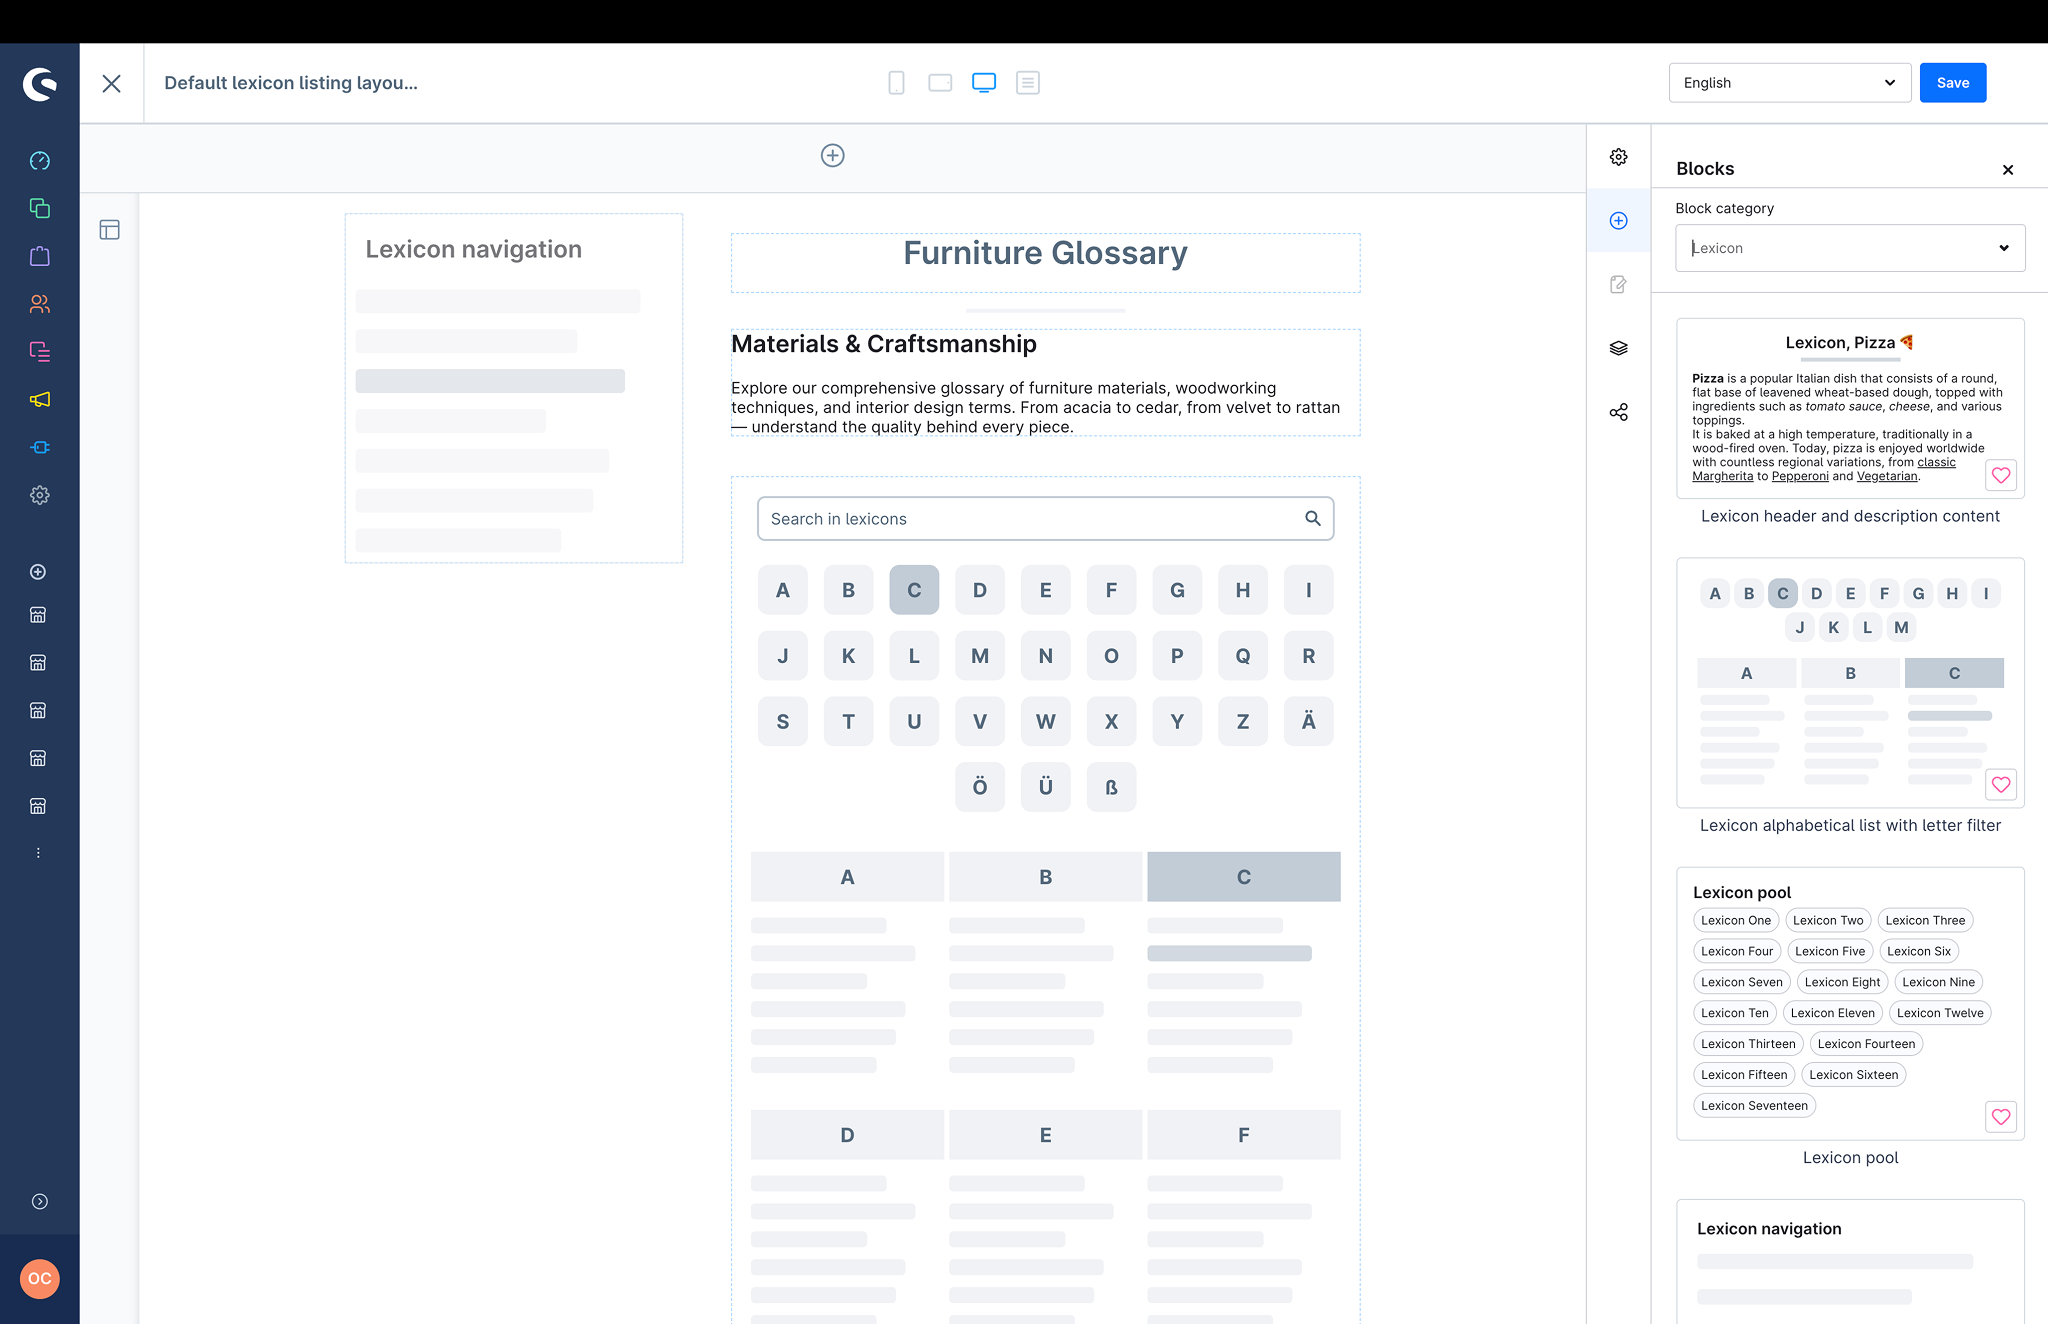2048x1324 pixels.
Task: Click the Materials & Craftsmanship text block
Action: pos(1045,383)
